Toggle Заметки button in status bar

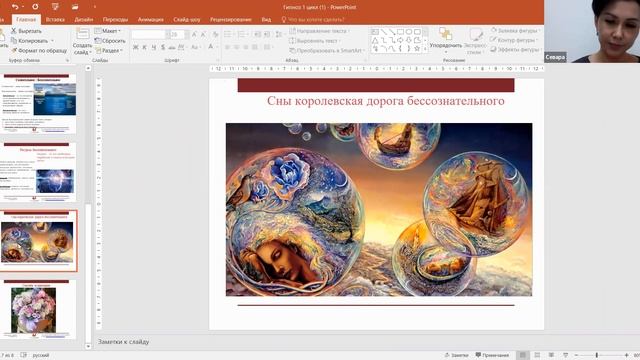456,355
